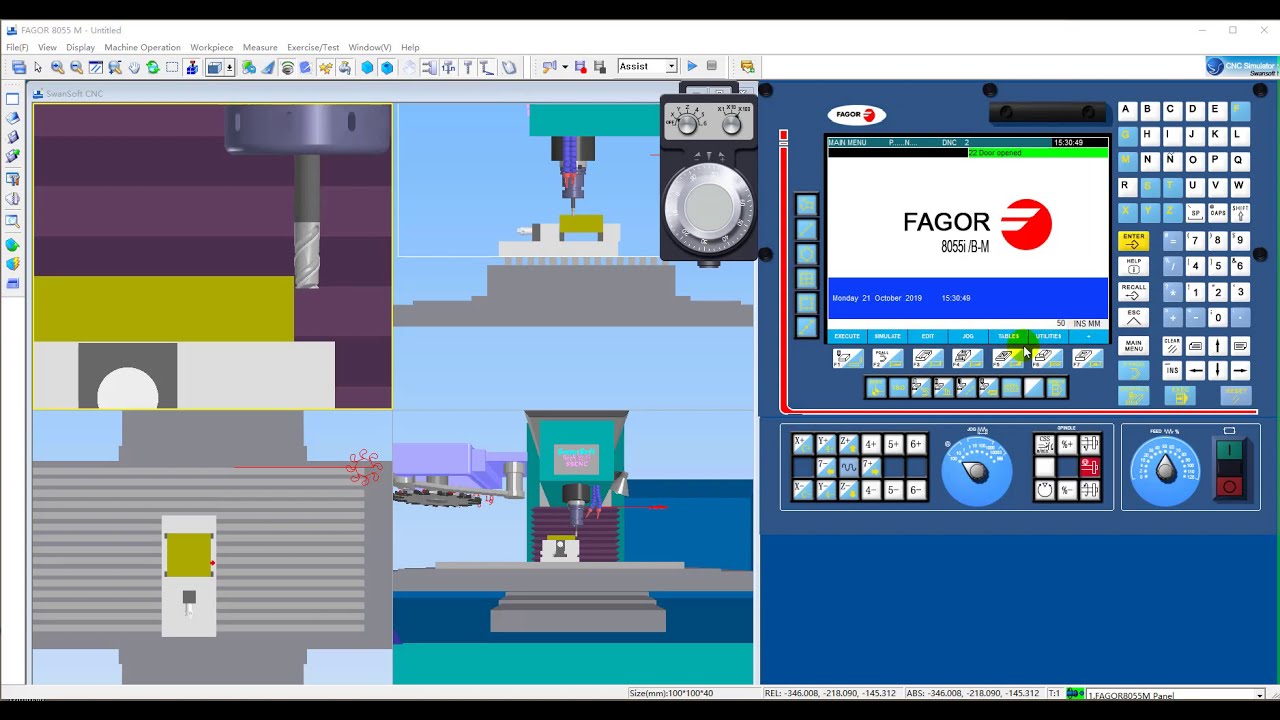
Task: Click the red spindle stop key
Action: click(1090, 467)
